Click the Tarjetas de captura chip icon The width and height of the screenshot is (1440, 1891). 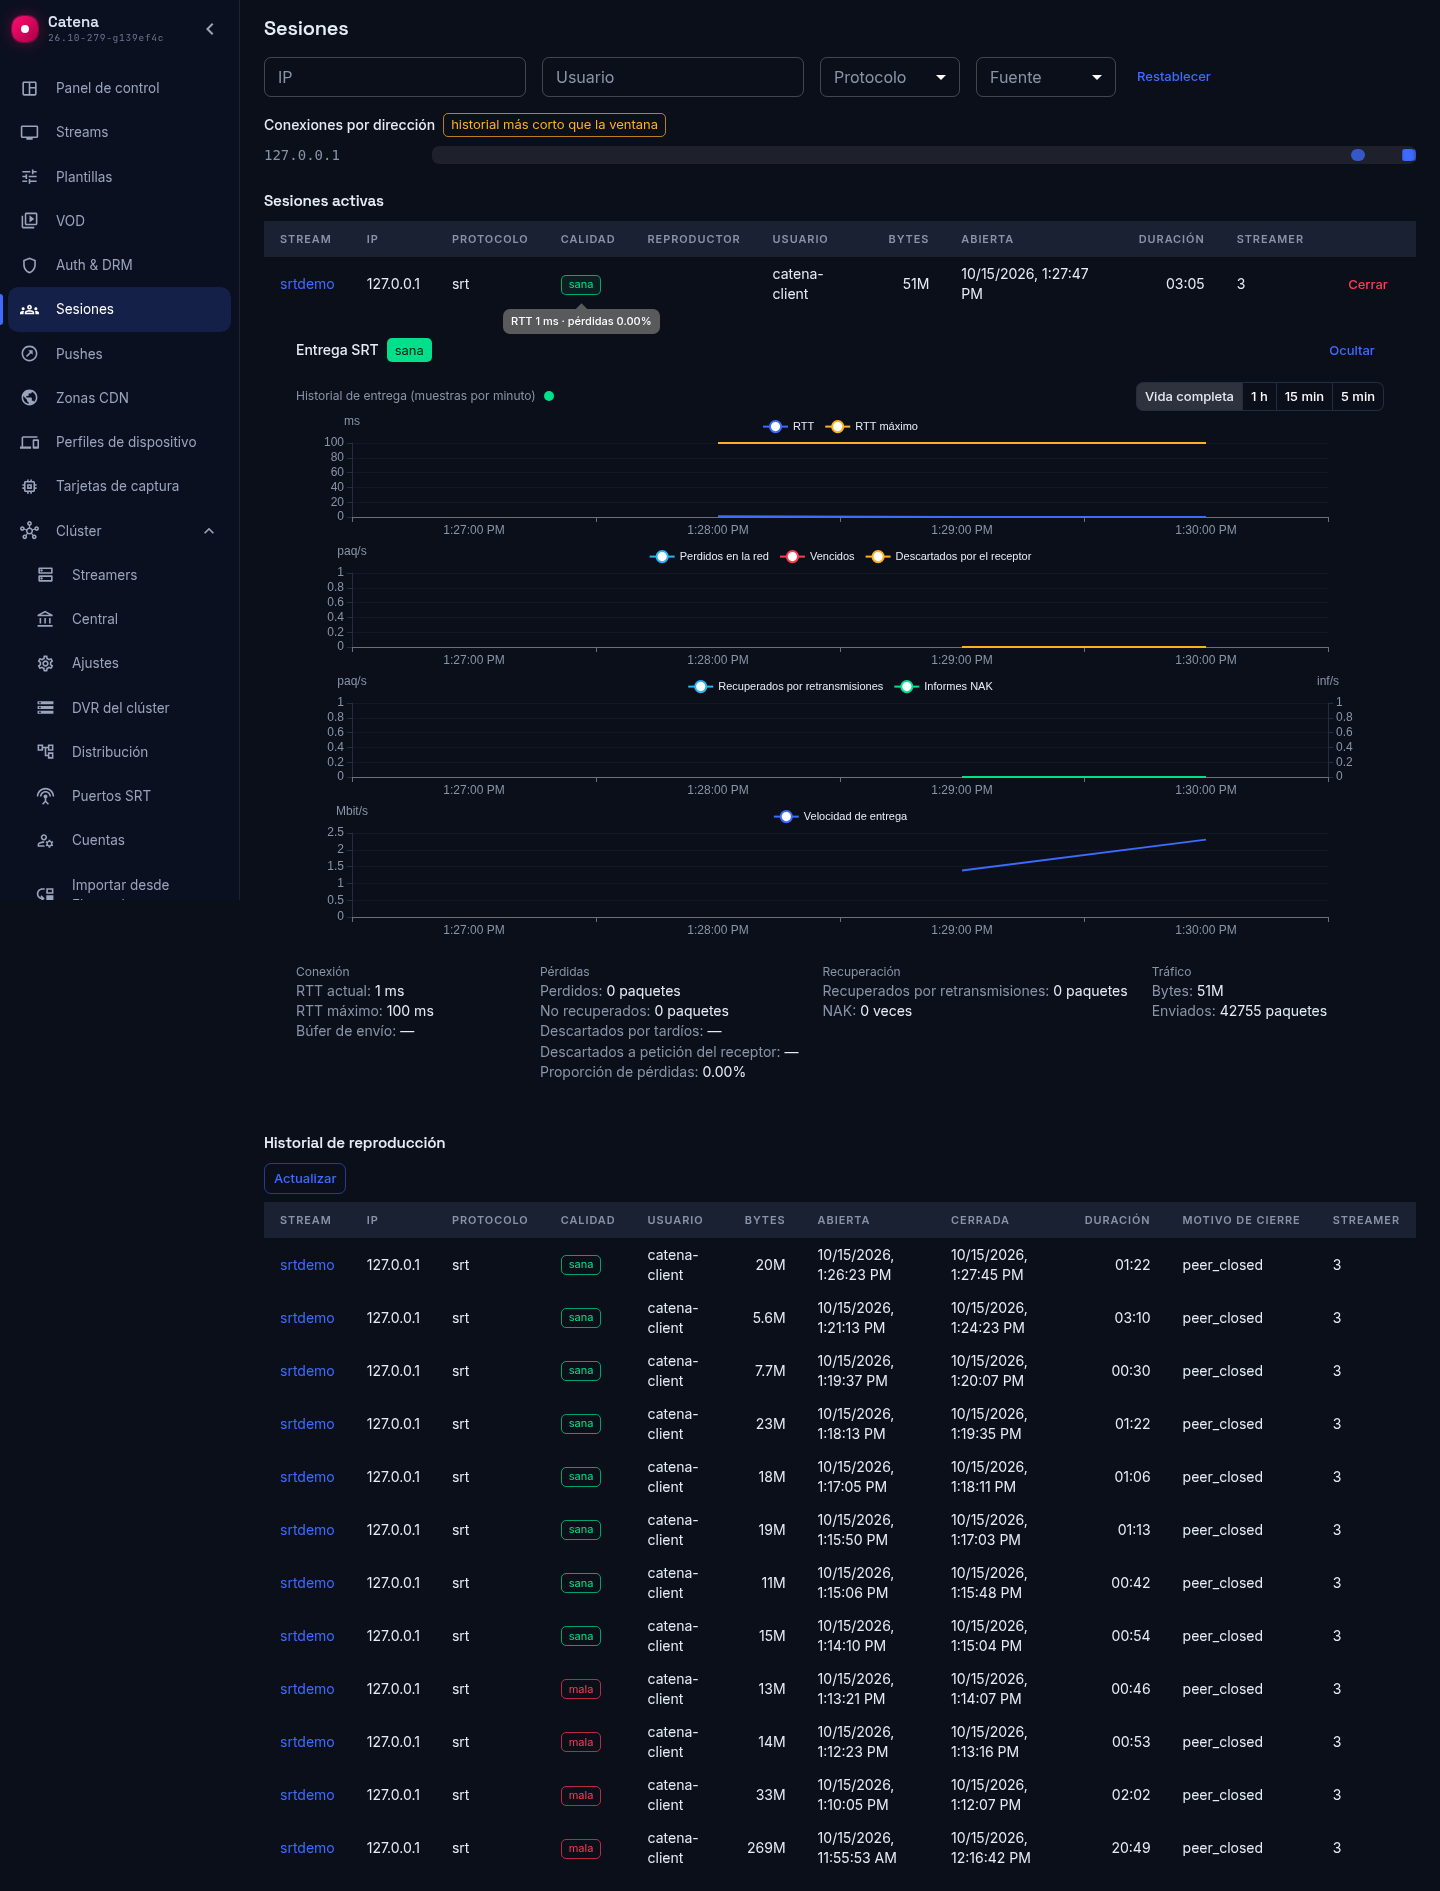(x=30, y=486)
